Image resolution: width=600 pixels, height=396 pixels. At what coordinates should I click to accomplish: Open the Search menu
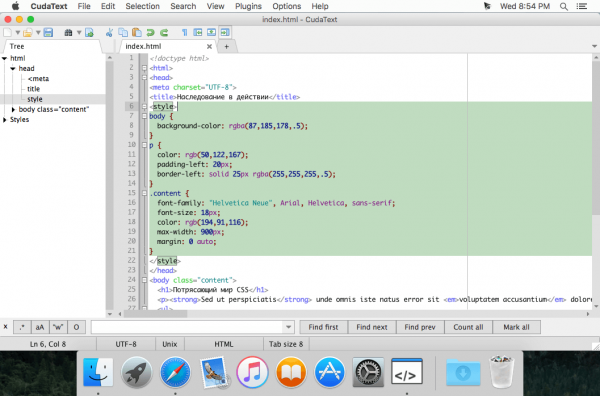(x=183, y=6)
